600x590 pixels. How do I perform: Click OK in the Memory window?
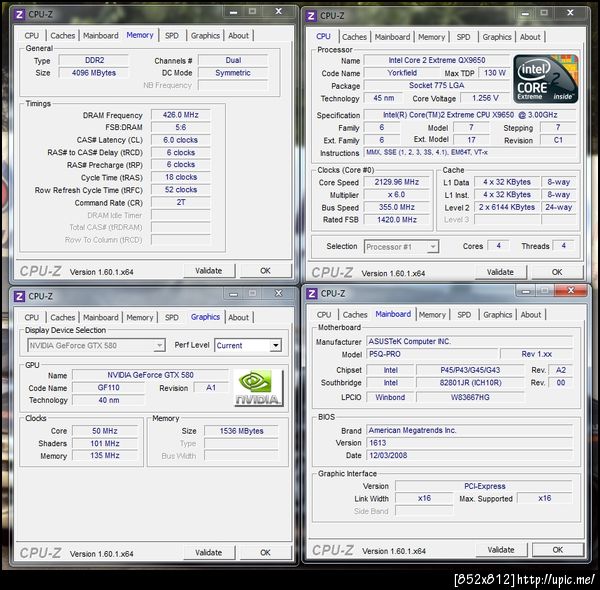point(265,271)
